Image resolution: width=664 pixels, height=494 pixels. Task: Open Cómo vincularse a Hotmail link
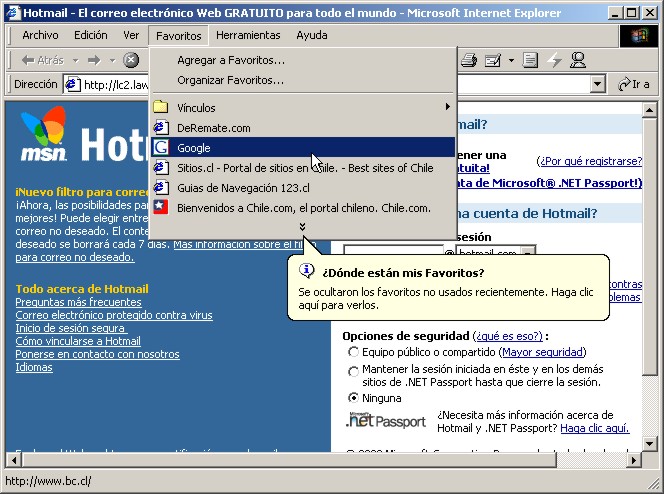point(78,341)
